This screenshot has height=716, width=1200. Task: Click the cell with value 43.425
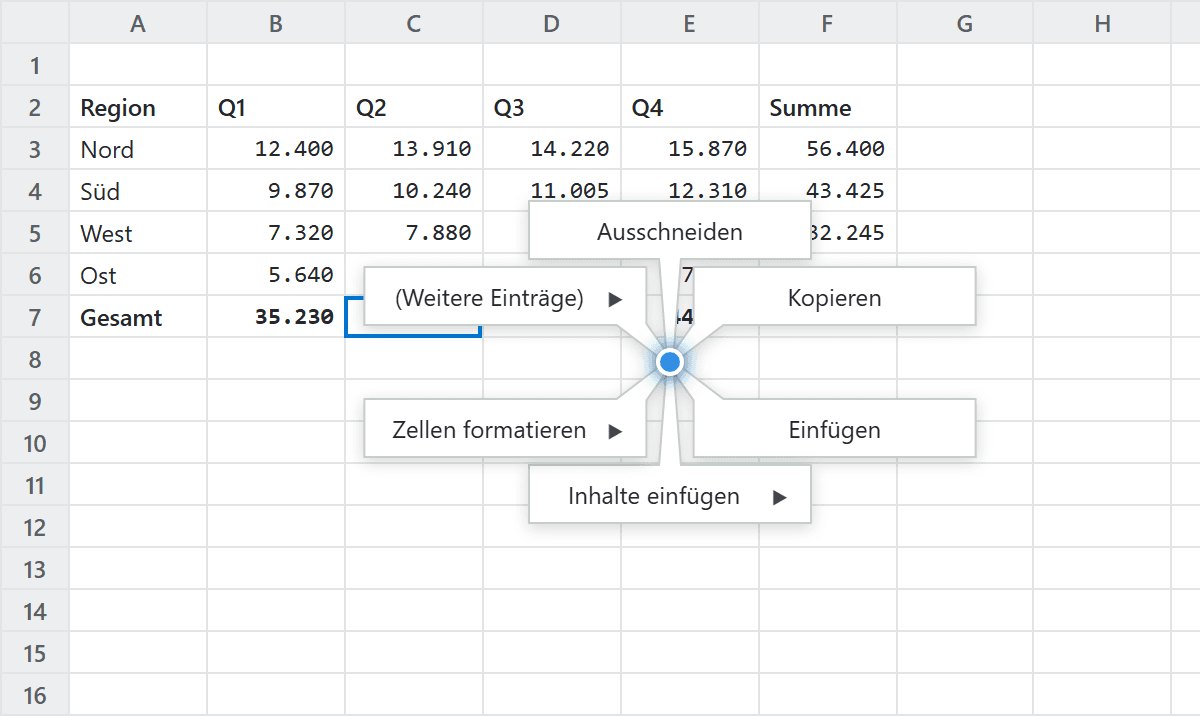click(x=828, y=189)
